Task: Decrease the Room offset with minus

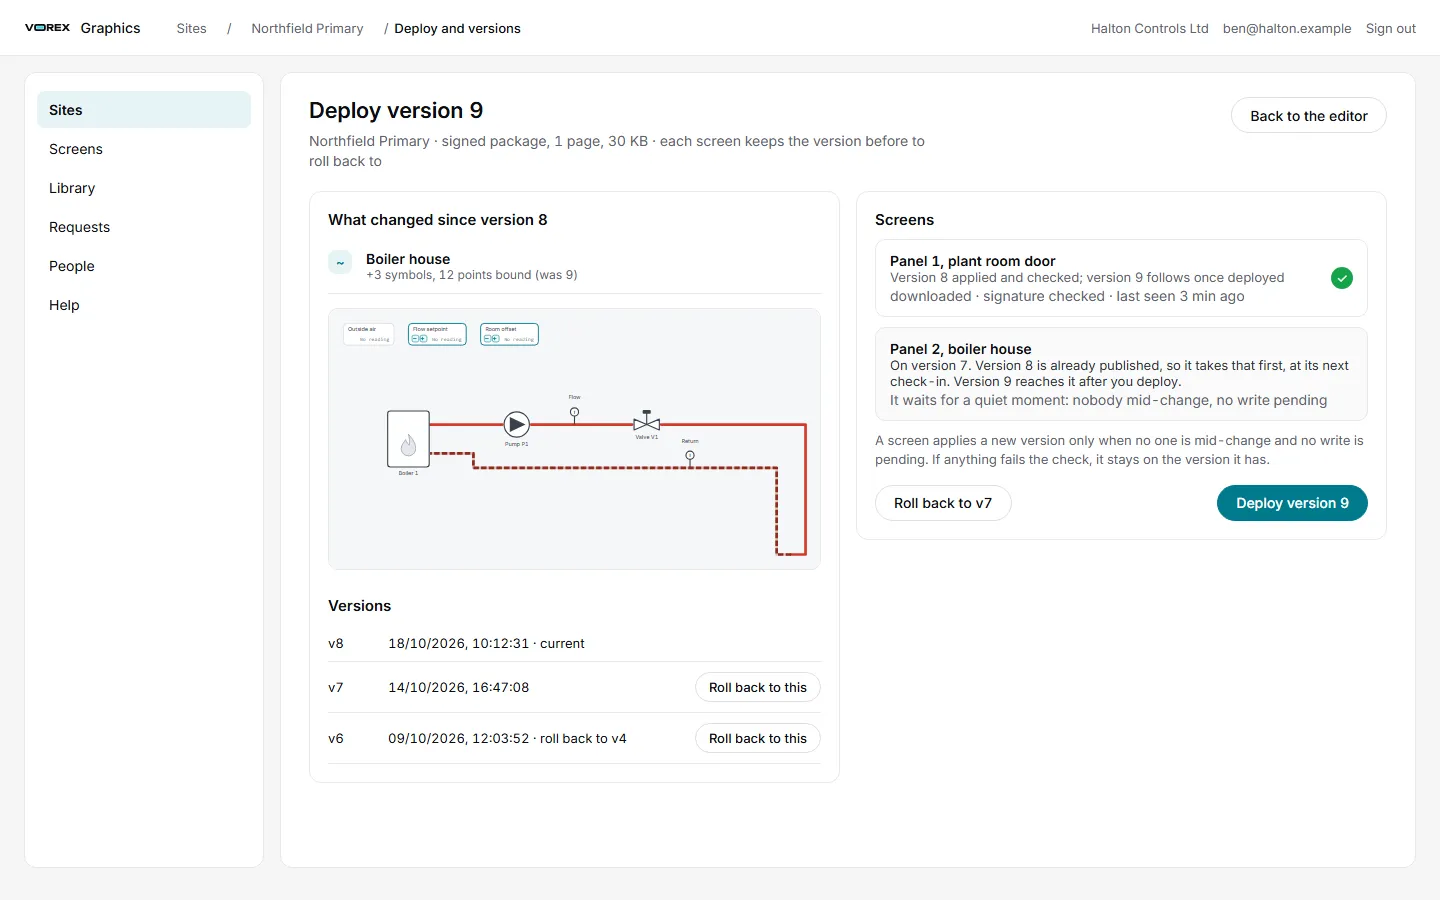Action: pyautogui.click(x=487, y=339)
